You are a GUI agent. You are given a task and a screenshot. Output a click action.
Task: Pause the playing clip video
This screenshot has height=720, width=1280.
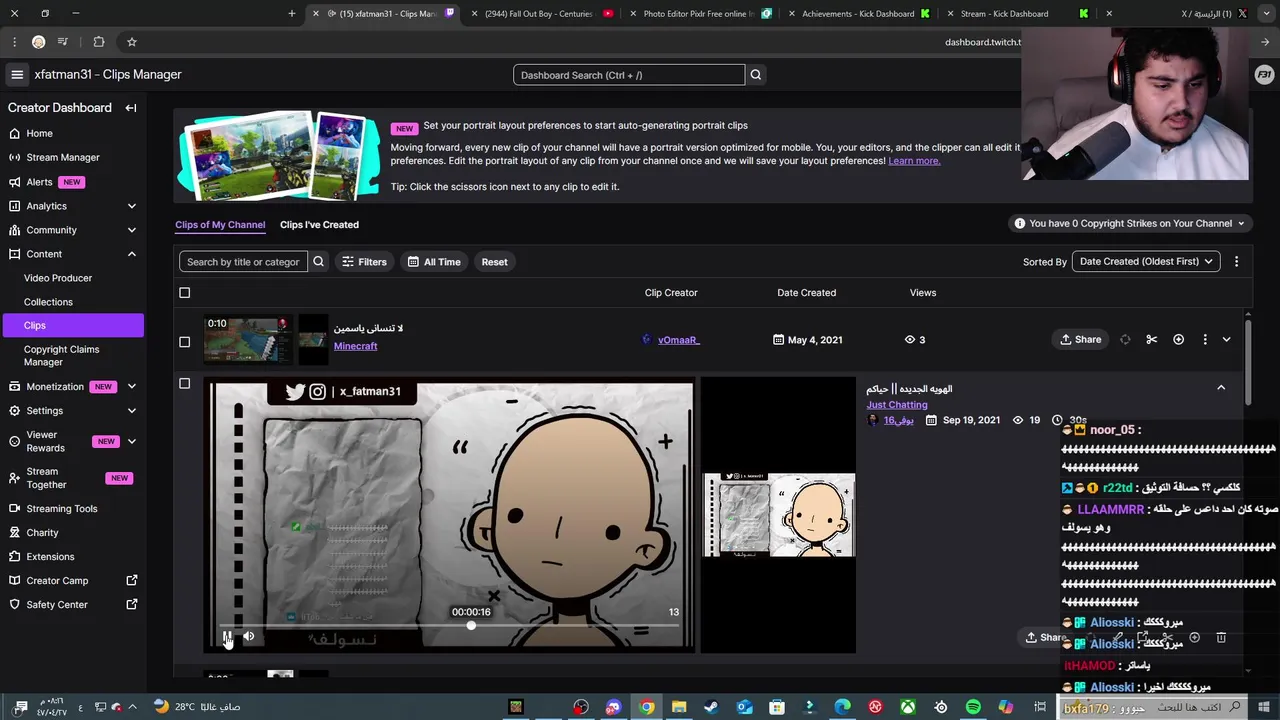click(228, 636)
